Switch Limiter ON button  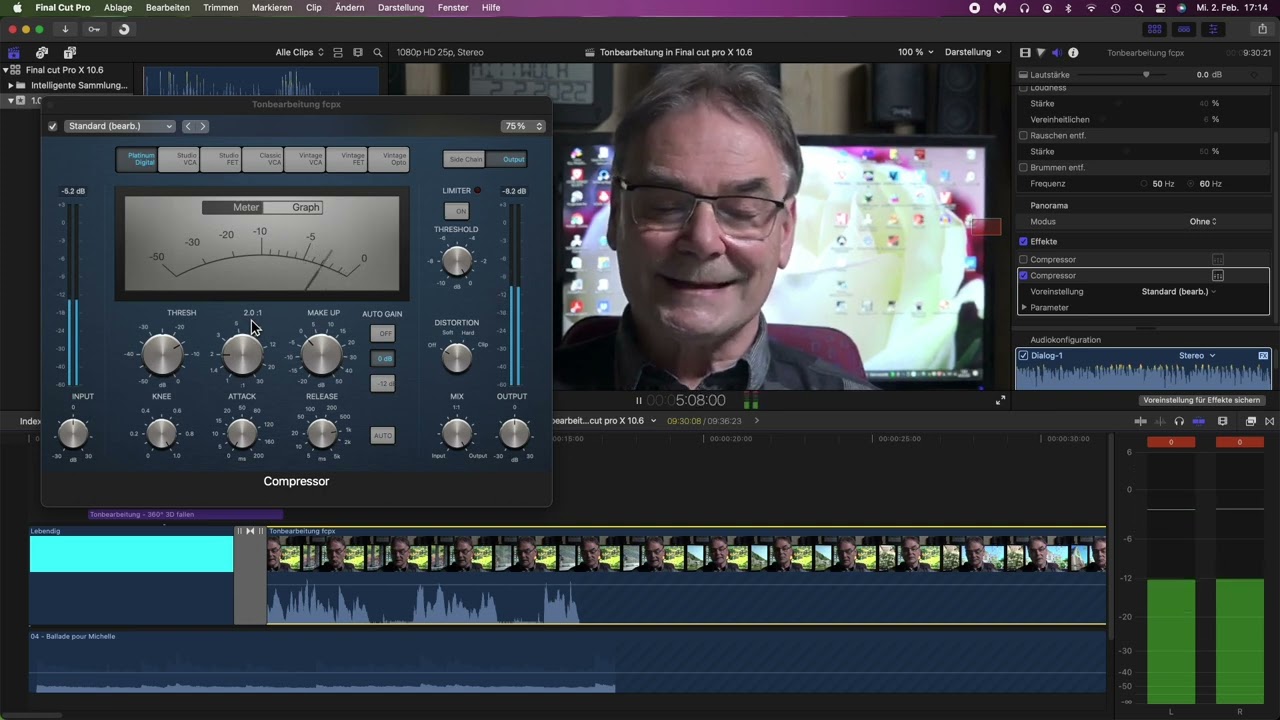tap(456, 211)
